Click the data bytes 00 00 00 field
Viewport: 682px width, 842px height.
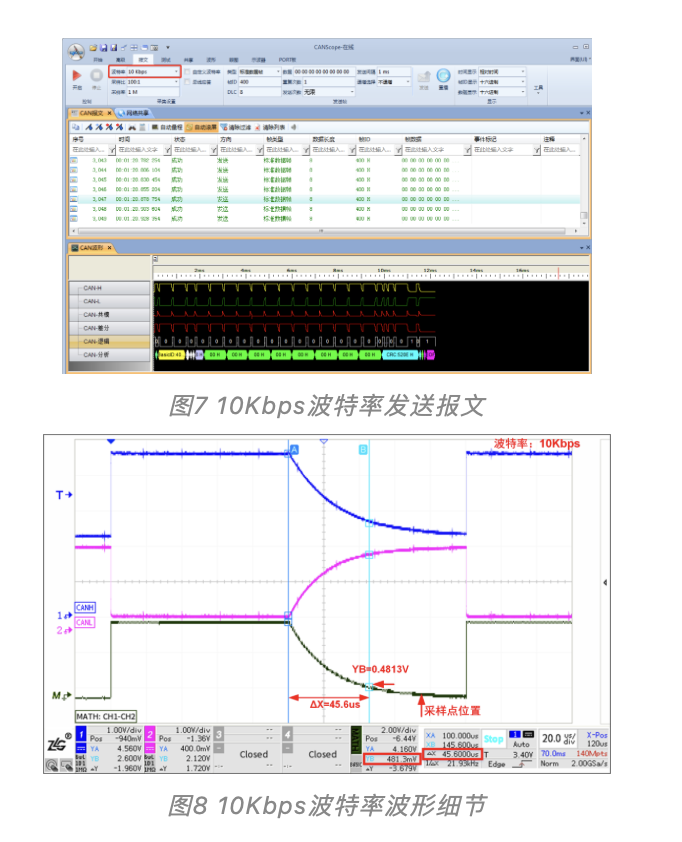324,71
